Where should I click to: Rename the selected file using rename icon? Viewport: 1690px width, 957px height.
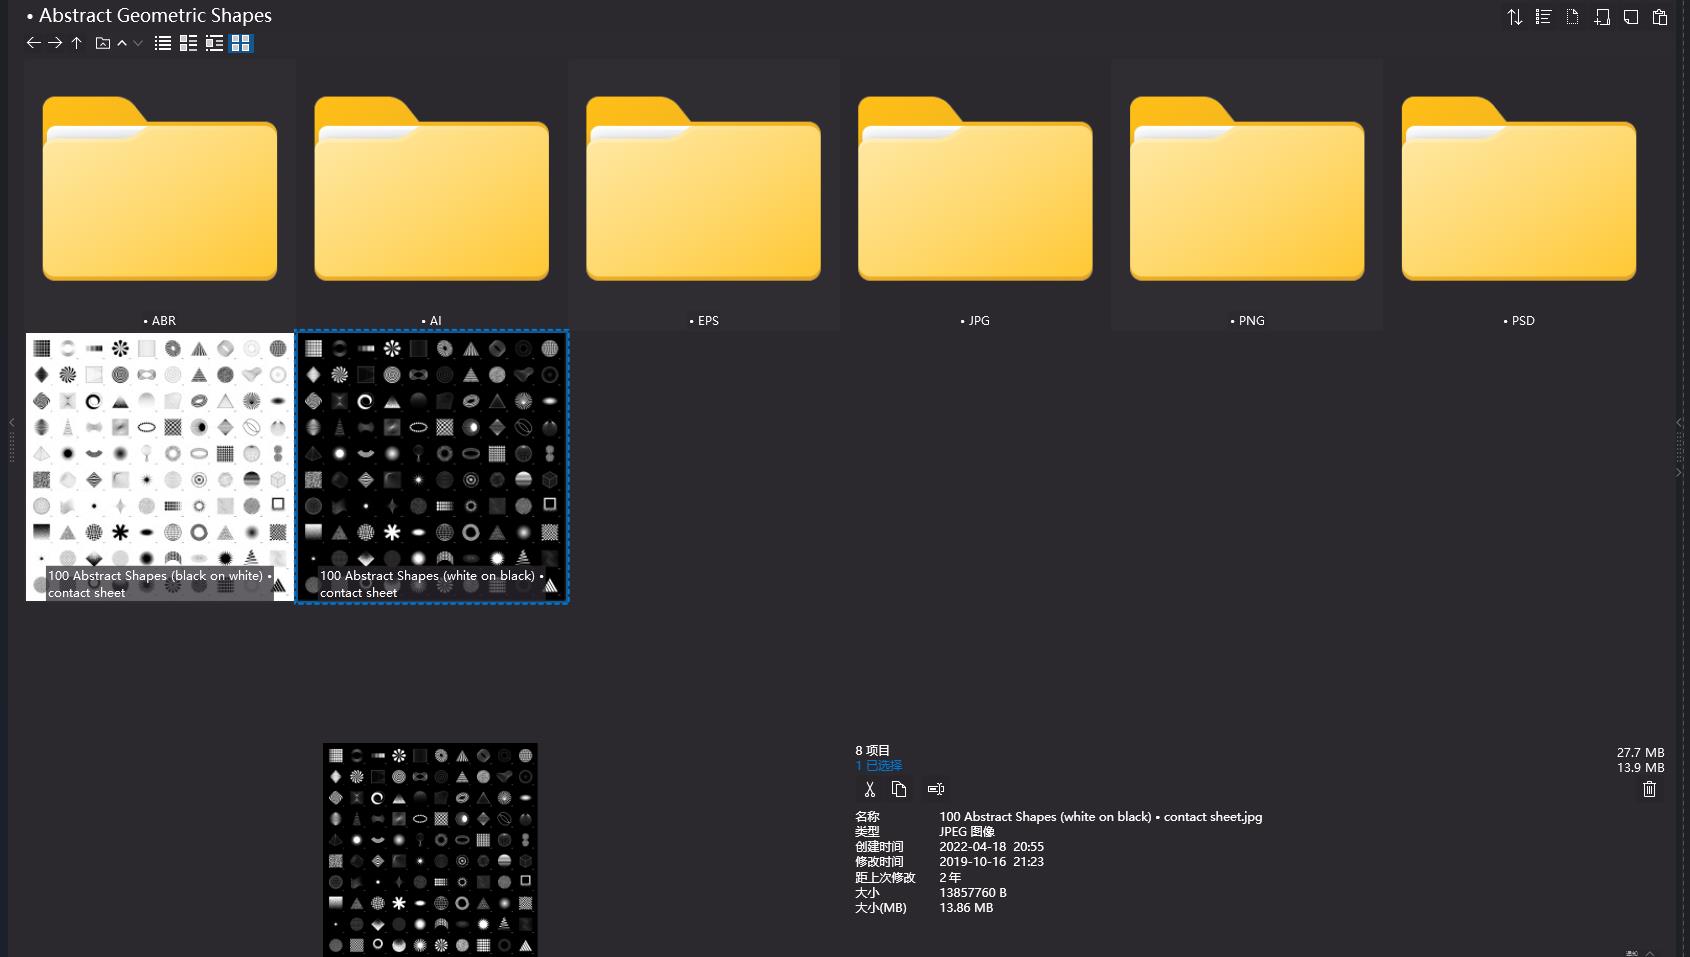pyautogui.click(x=936, y=789)
